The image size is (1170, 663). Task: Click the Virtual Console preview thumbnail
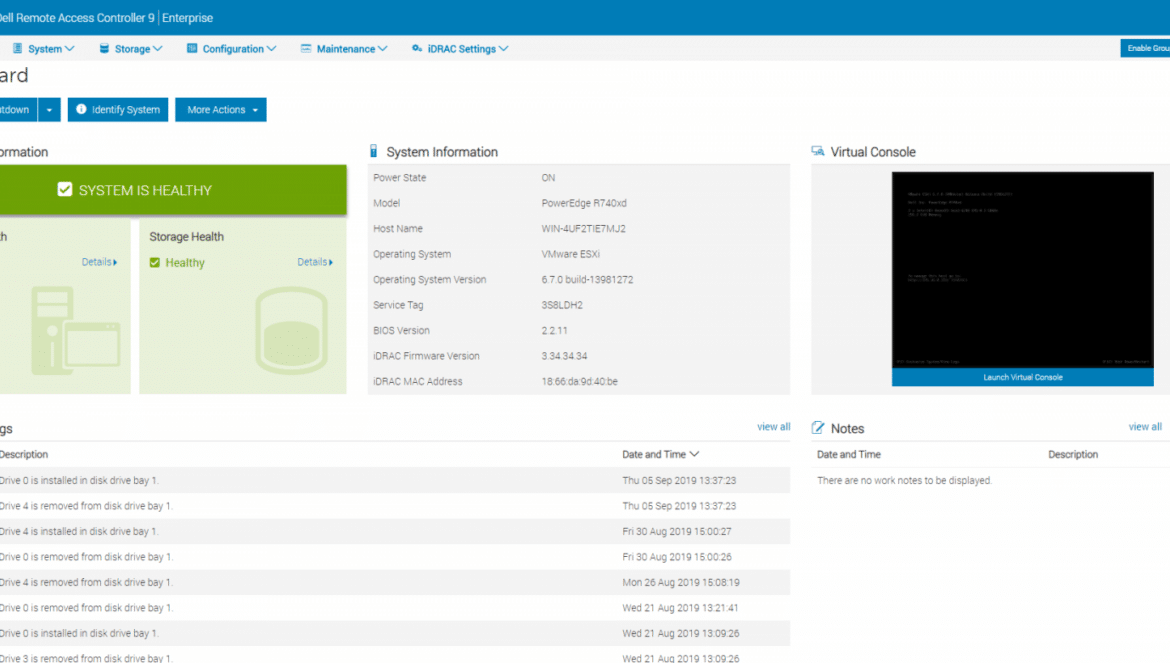(1022, 270)
